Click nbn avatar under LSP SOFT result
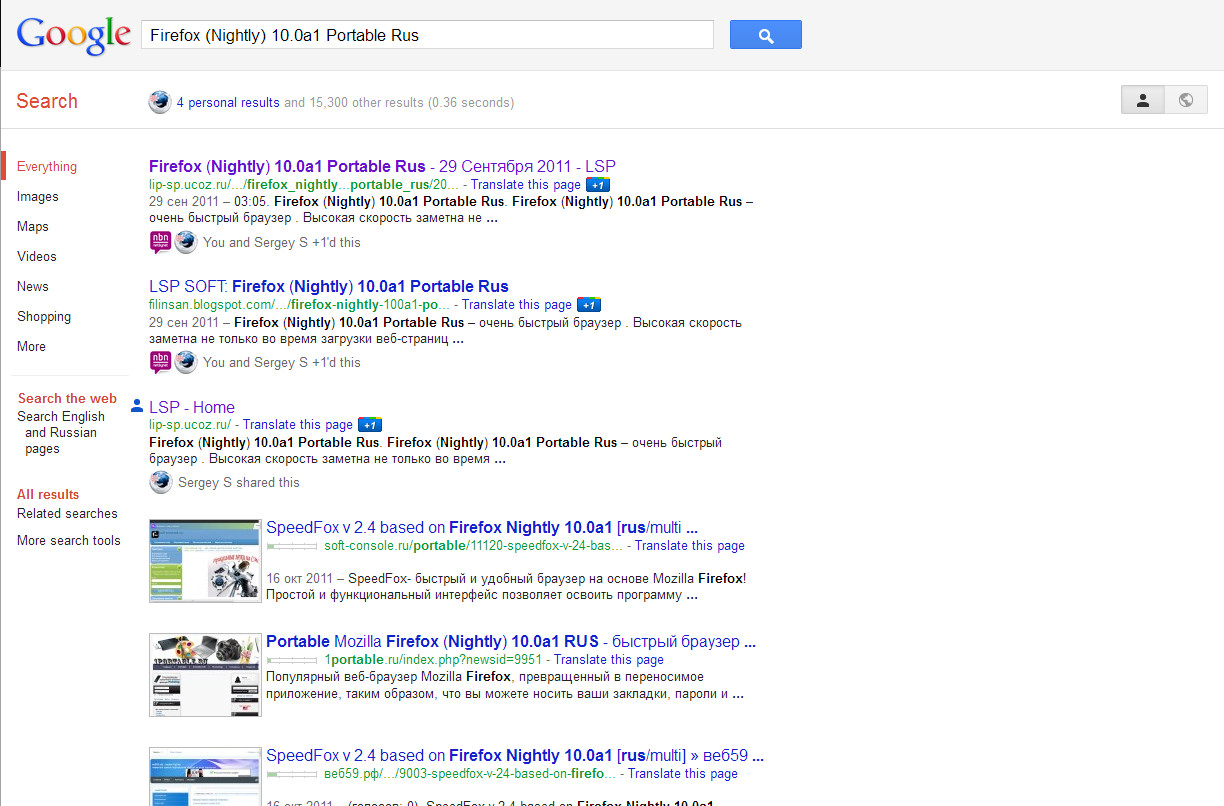Image resolution: width=1224 pixels, height=806 pixels. [160, 362]
